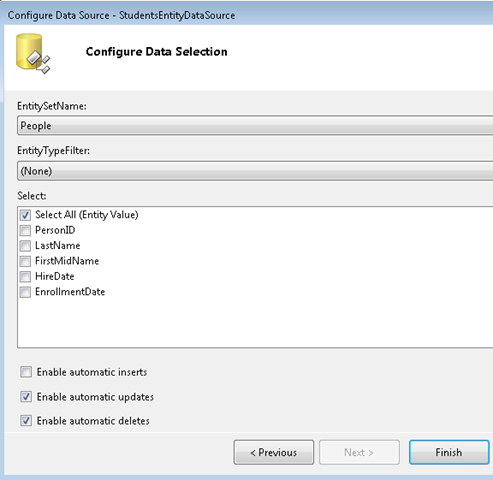The height and width of the screenshot is (480, 493).
Task: Uncheck Select All (Entity Value) checkbox
Action: tap(25, 215)
